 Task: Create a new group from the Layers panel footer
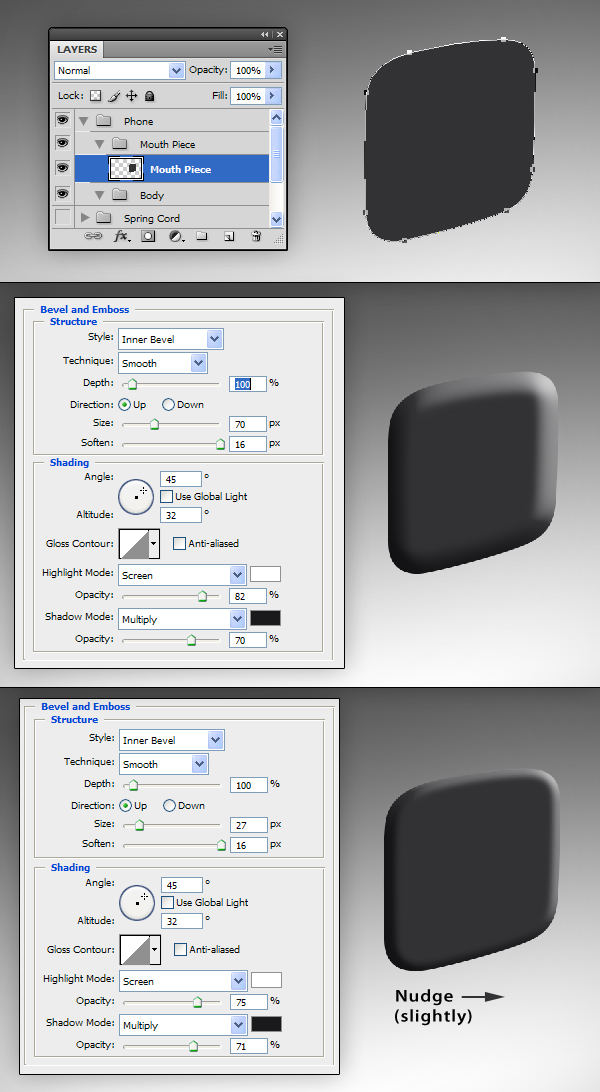(x=202, y=236)
